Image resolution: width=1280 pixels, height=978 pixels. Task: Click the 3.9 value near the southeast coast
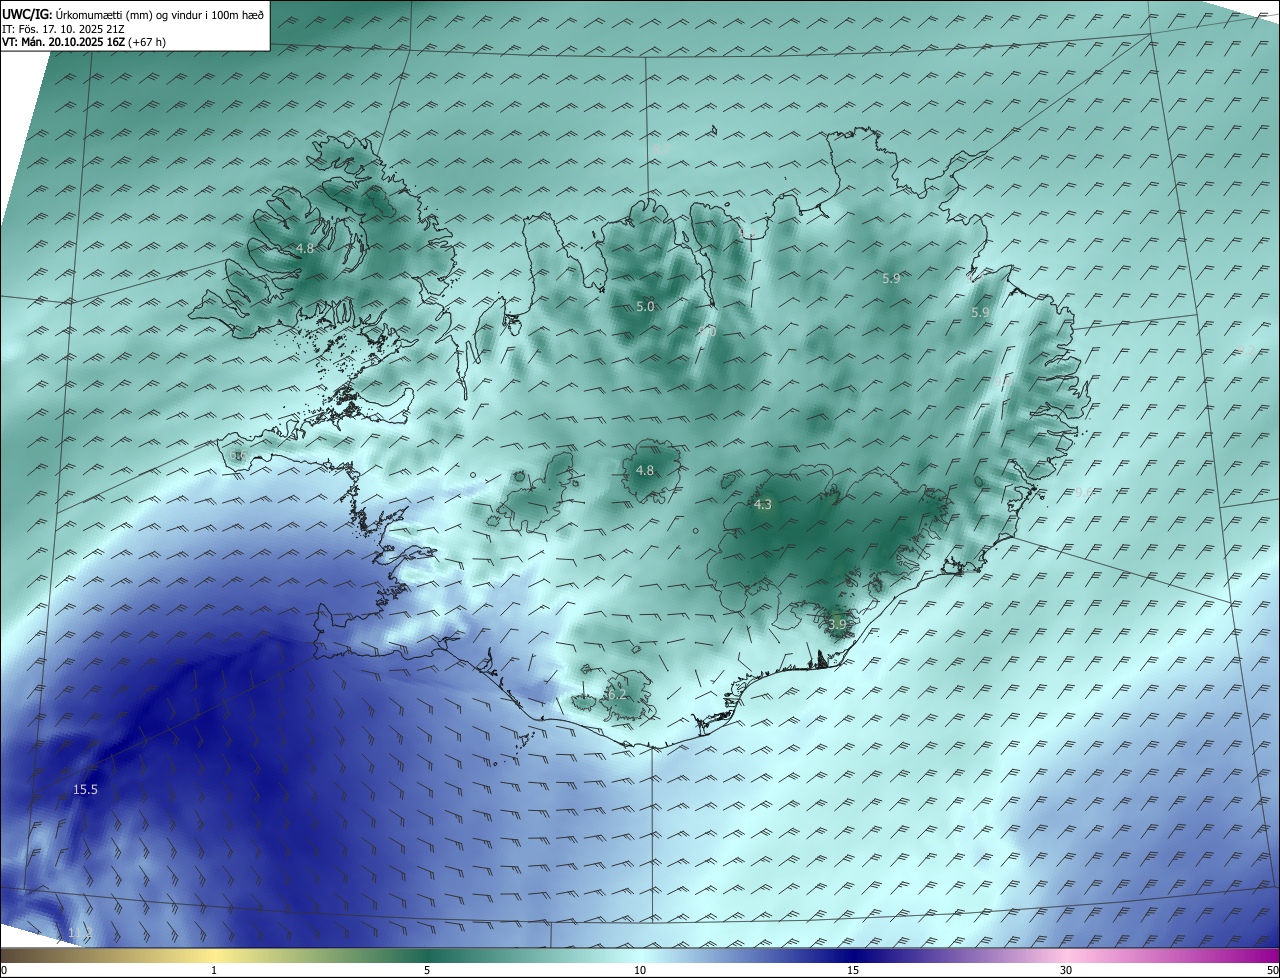(x=837, y=624)
